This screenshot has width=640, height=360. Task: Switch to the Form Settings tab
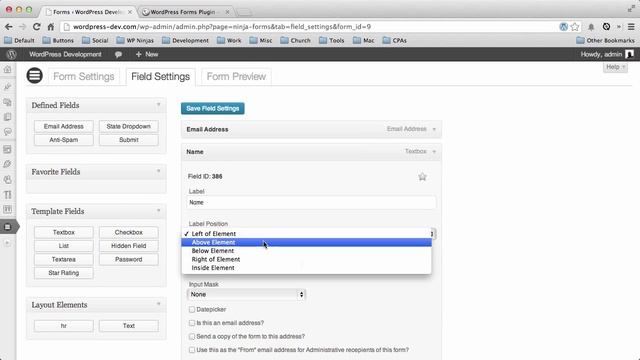coord(84,76)
